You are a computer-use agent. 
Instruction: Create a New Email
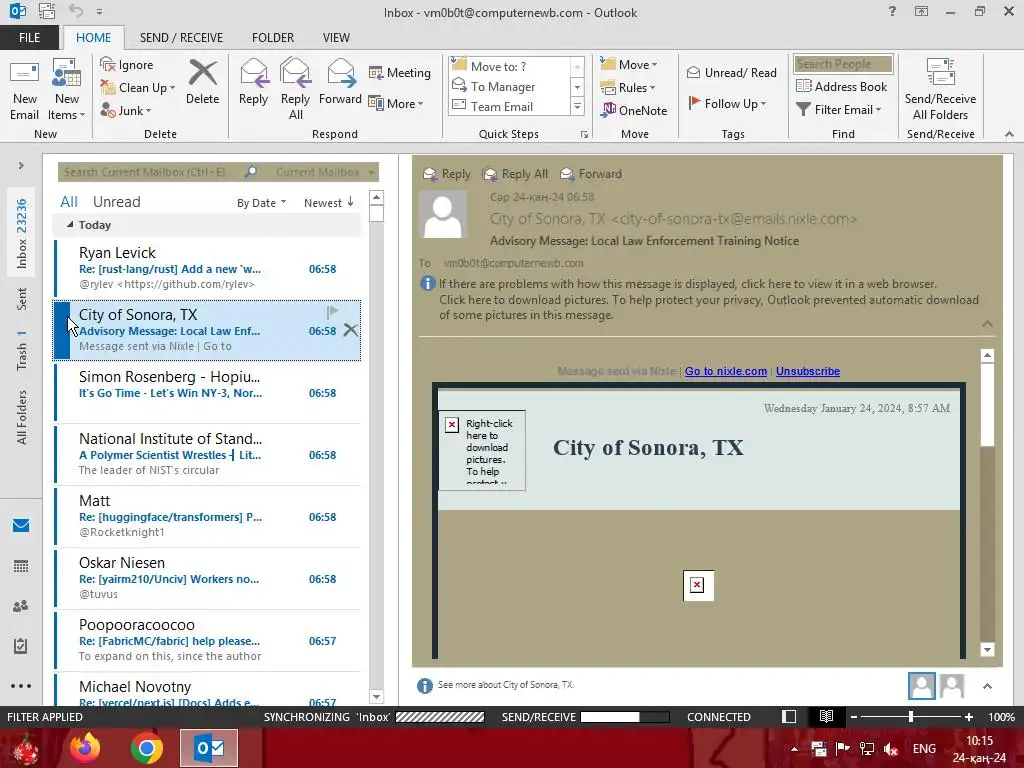point(24,89)
